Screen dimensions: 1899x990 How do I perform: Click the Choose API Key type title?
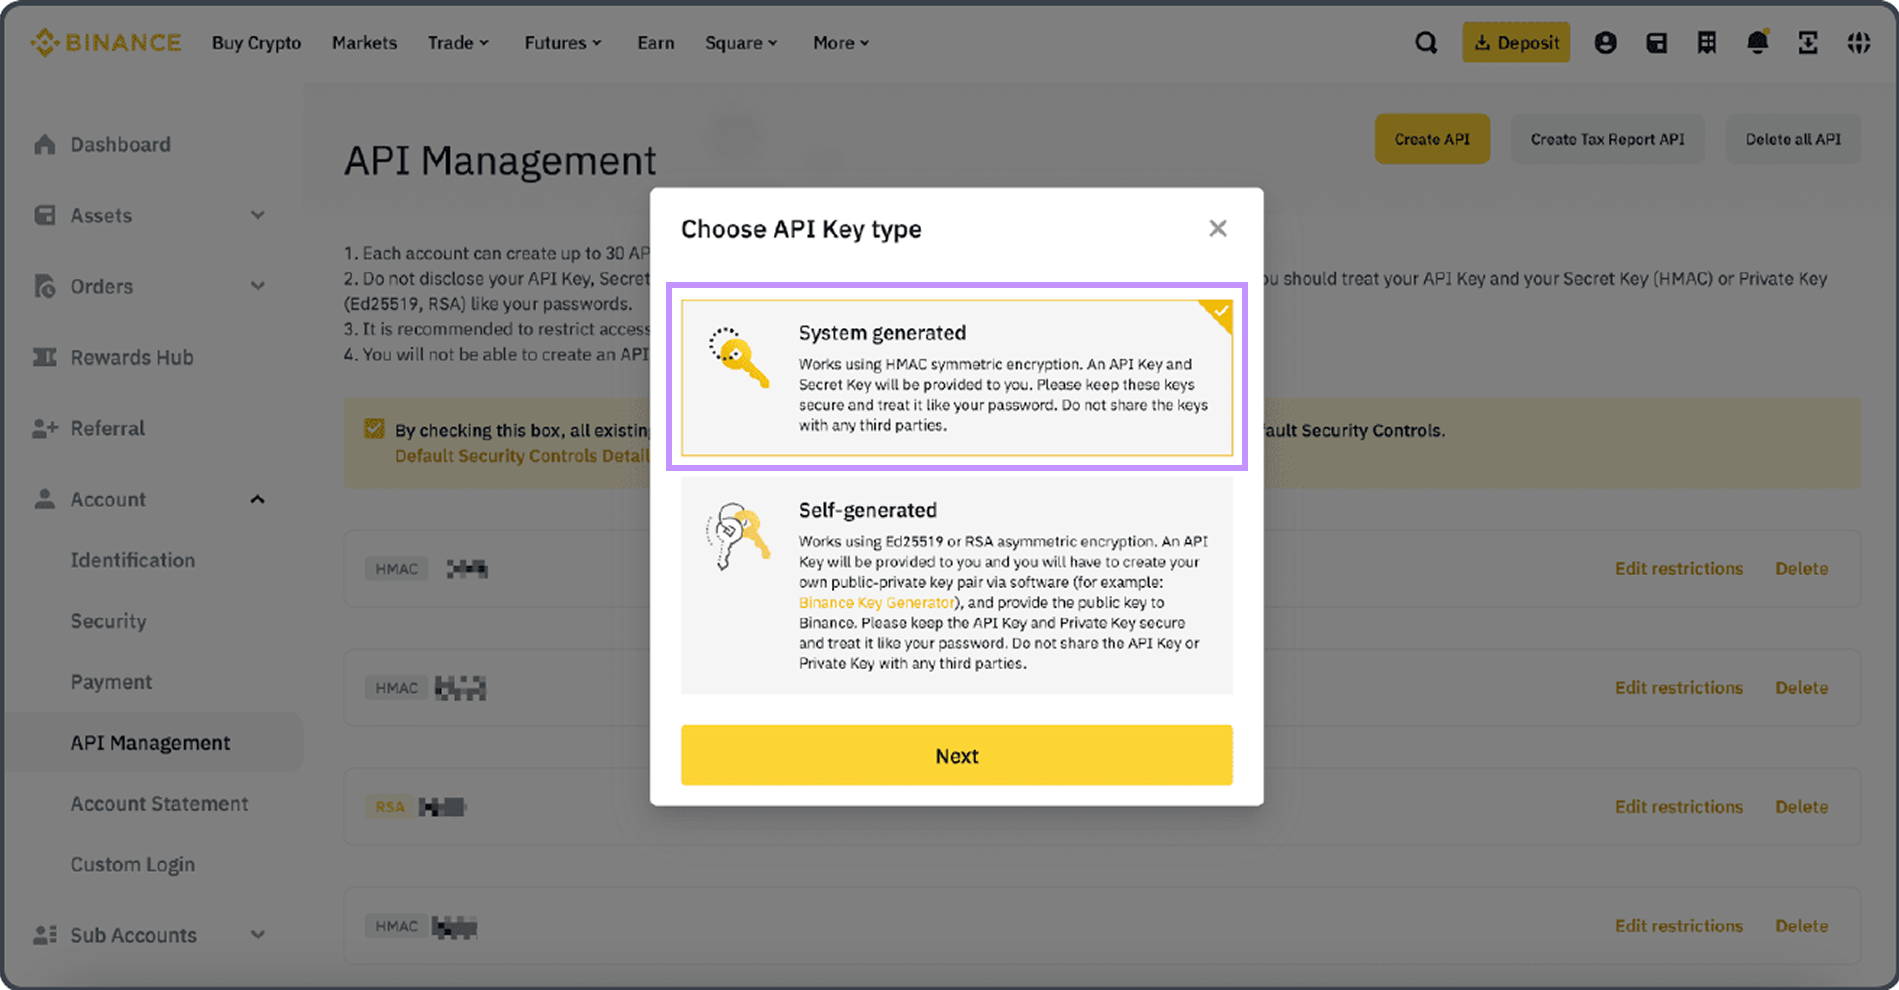801,229
